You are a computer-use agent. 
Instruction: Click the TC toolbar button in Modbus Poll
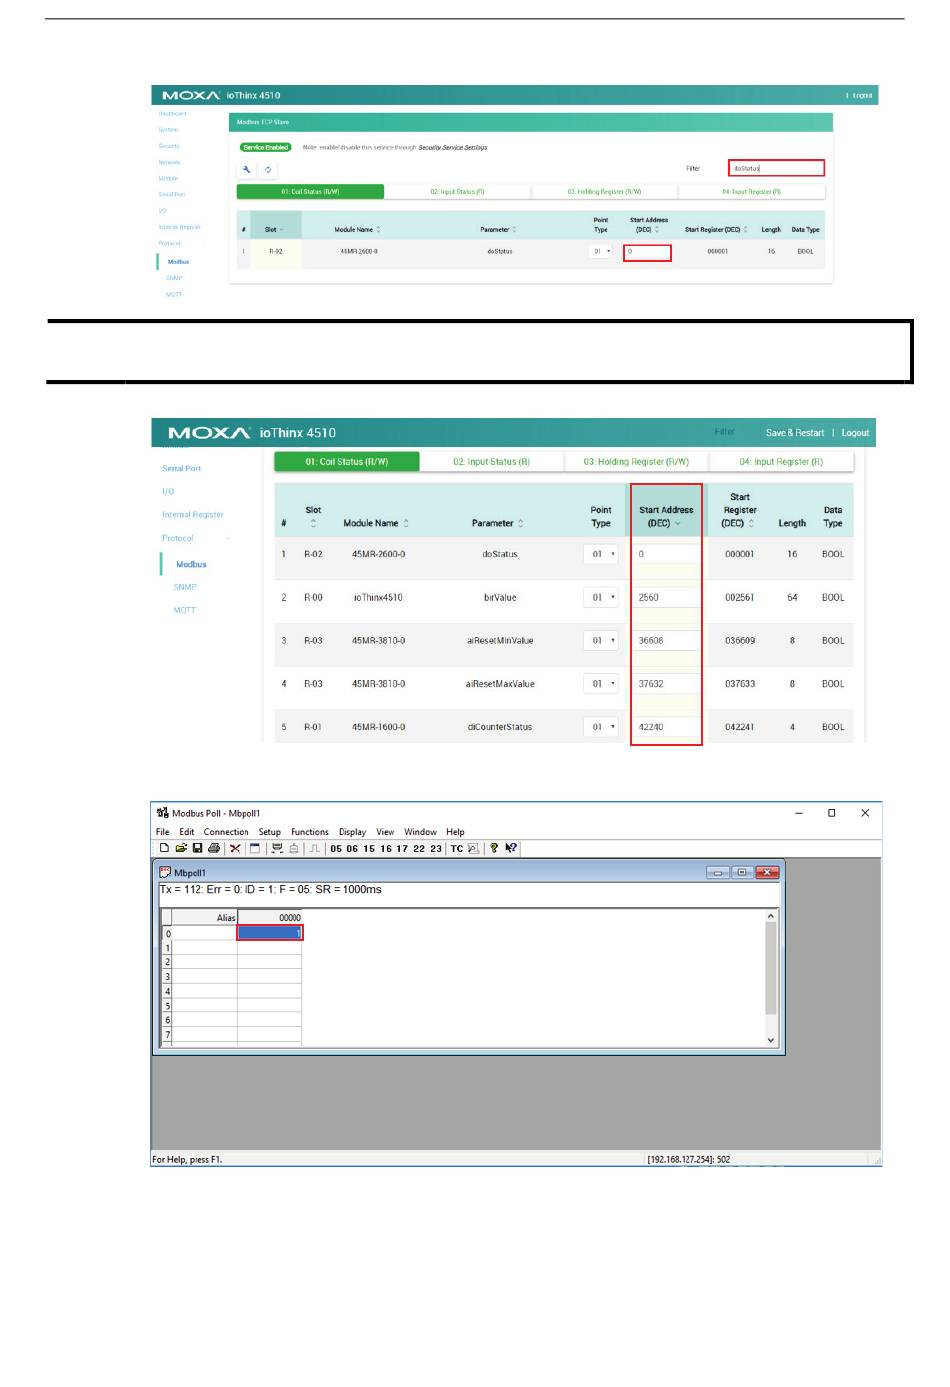pos(456,849)
